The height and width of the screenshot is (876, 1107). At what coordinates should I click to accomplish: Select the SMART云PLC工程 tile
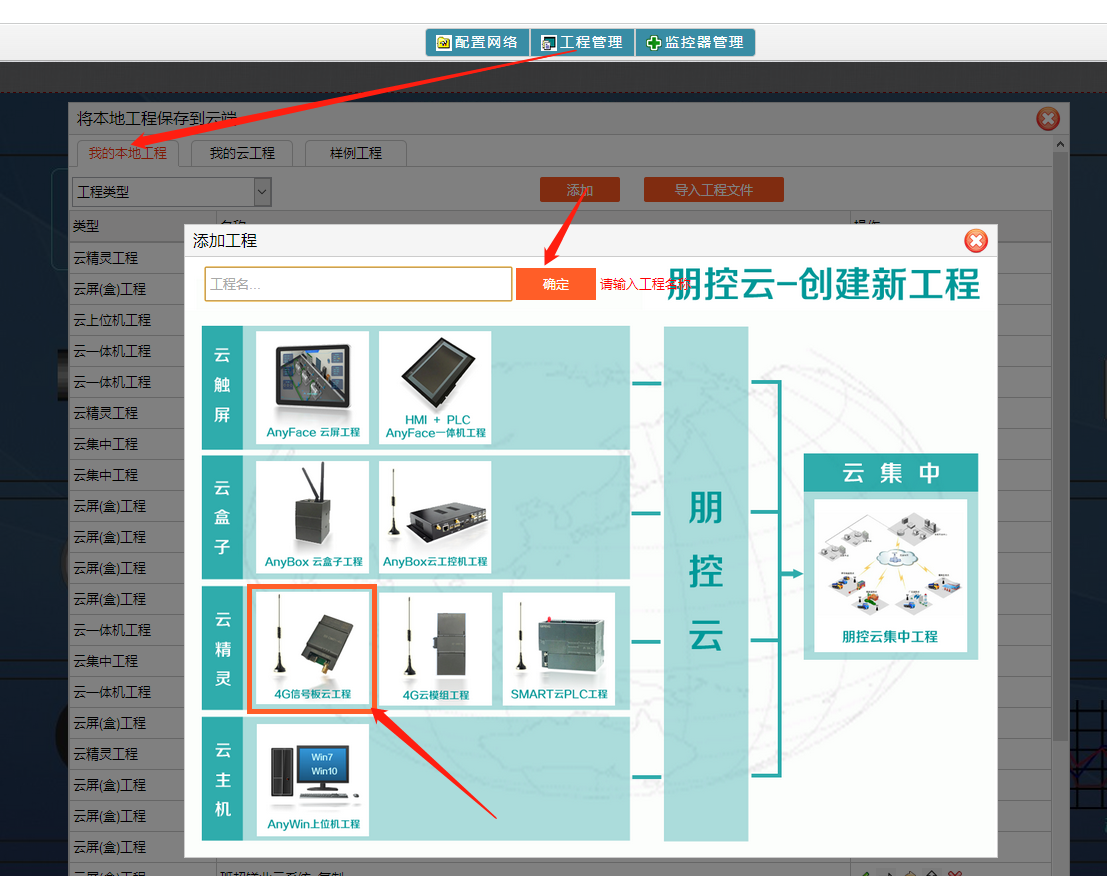coord(558,649)
